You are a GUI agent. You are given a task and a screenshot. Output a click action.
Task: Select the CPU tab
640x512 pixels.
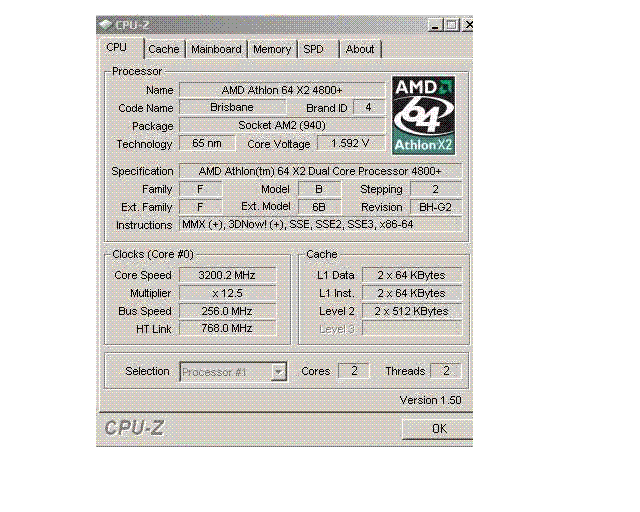tap(121, 48)
